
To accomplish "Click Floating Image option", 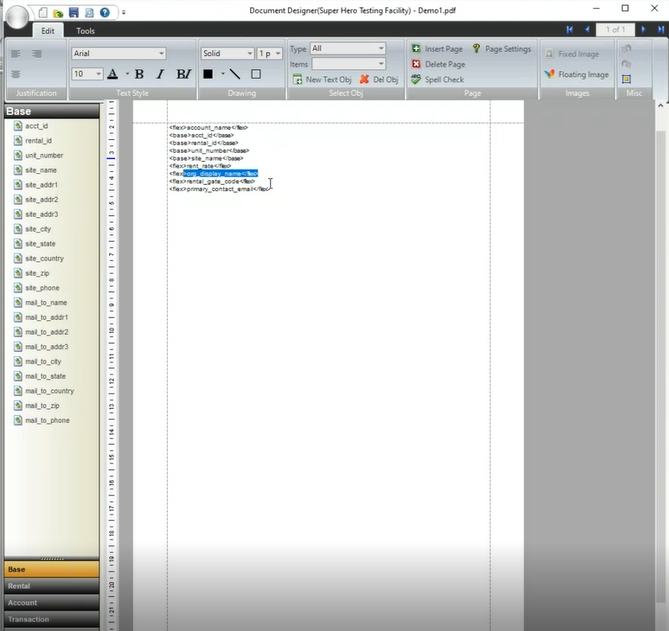I will tap(576, 75).
